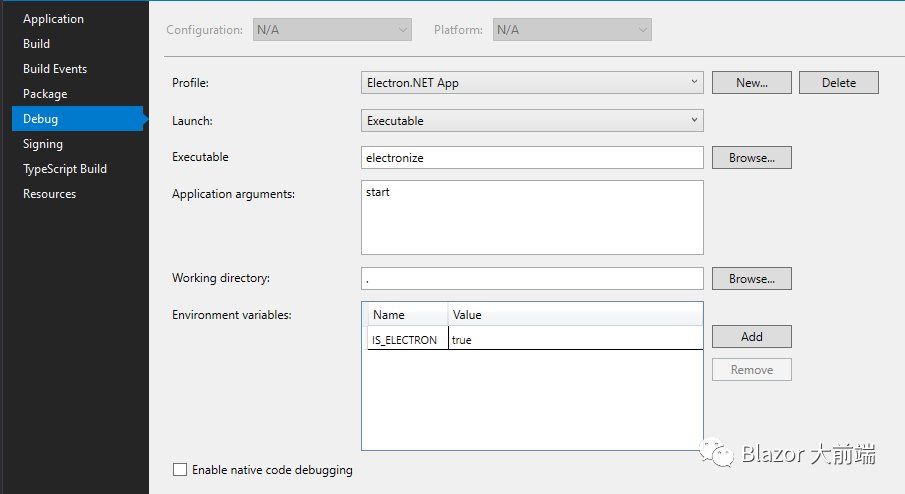Browse for the executable file
The image size is (905, 494).
tap(751, 158)
